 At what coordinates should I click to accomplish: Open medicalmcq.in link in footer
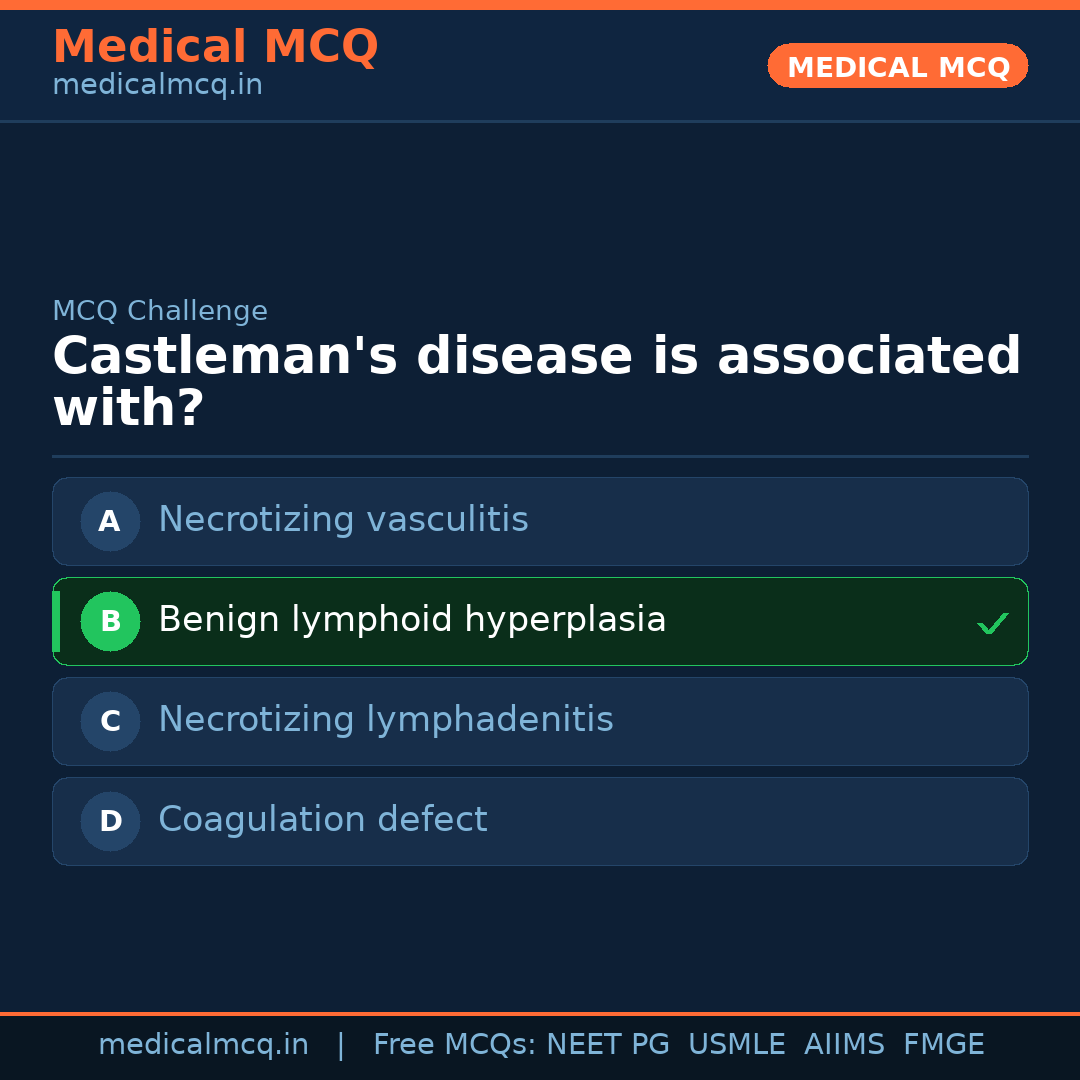[x=203, y=1045]
